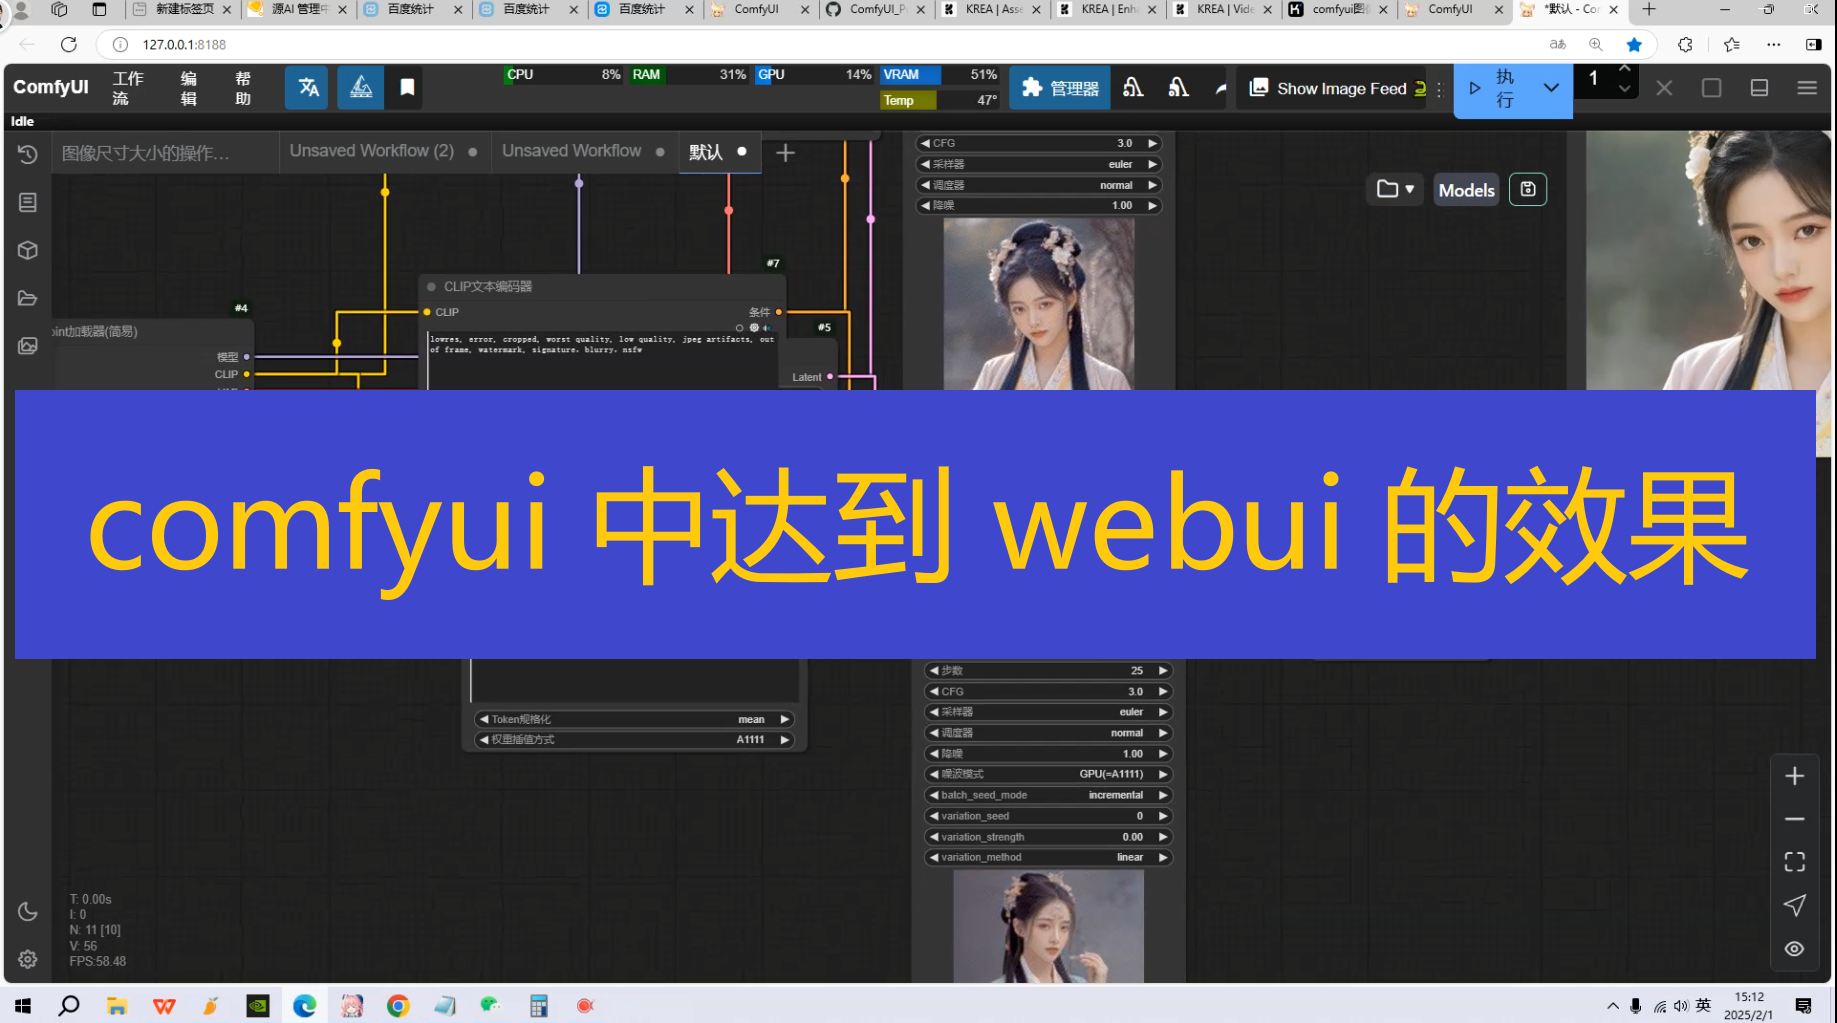The image size is (1837, 1023).
Task: Change batch_seed_mode incremental option
Action: [1047, 795]
